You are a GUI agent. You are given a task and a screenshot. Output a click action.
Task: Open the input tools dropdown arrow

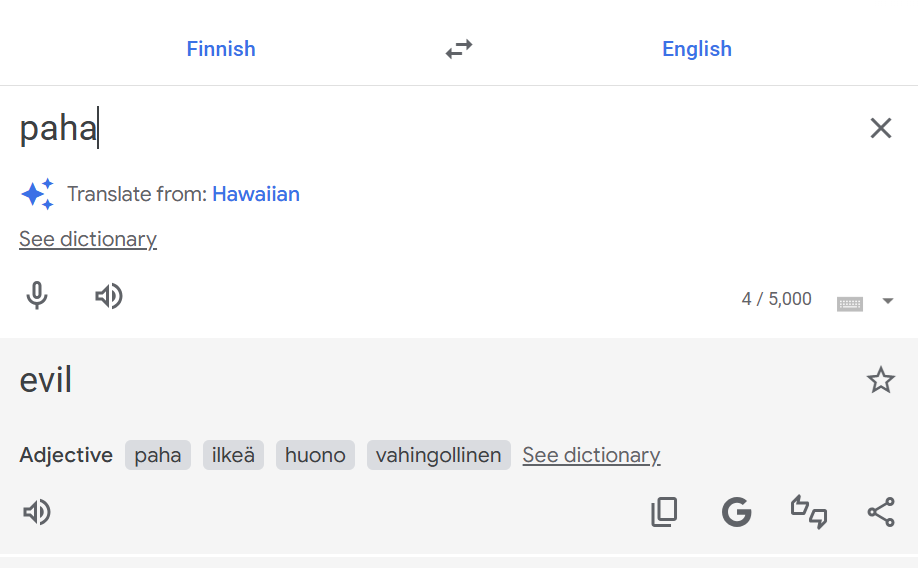pos(888,301)
